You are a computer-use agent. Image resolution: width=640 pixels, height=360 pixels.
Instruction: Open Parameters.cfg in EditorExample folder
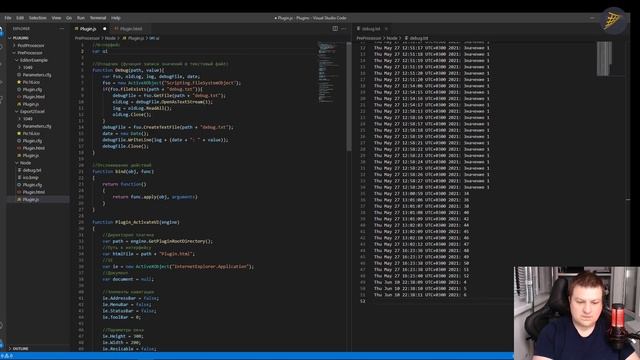[x=37, y=75]
